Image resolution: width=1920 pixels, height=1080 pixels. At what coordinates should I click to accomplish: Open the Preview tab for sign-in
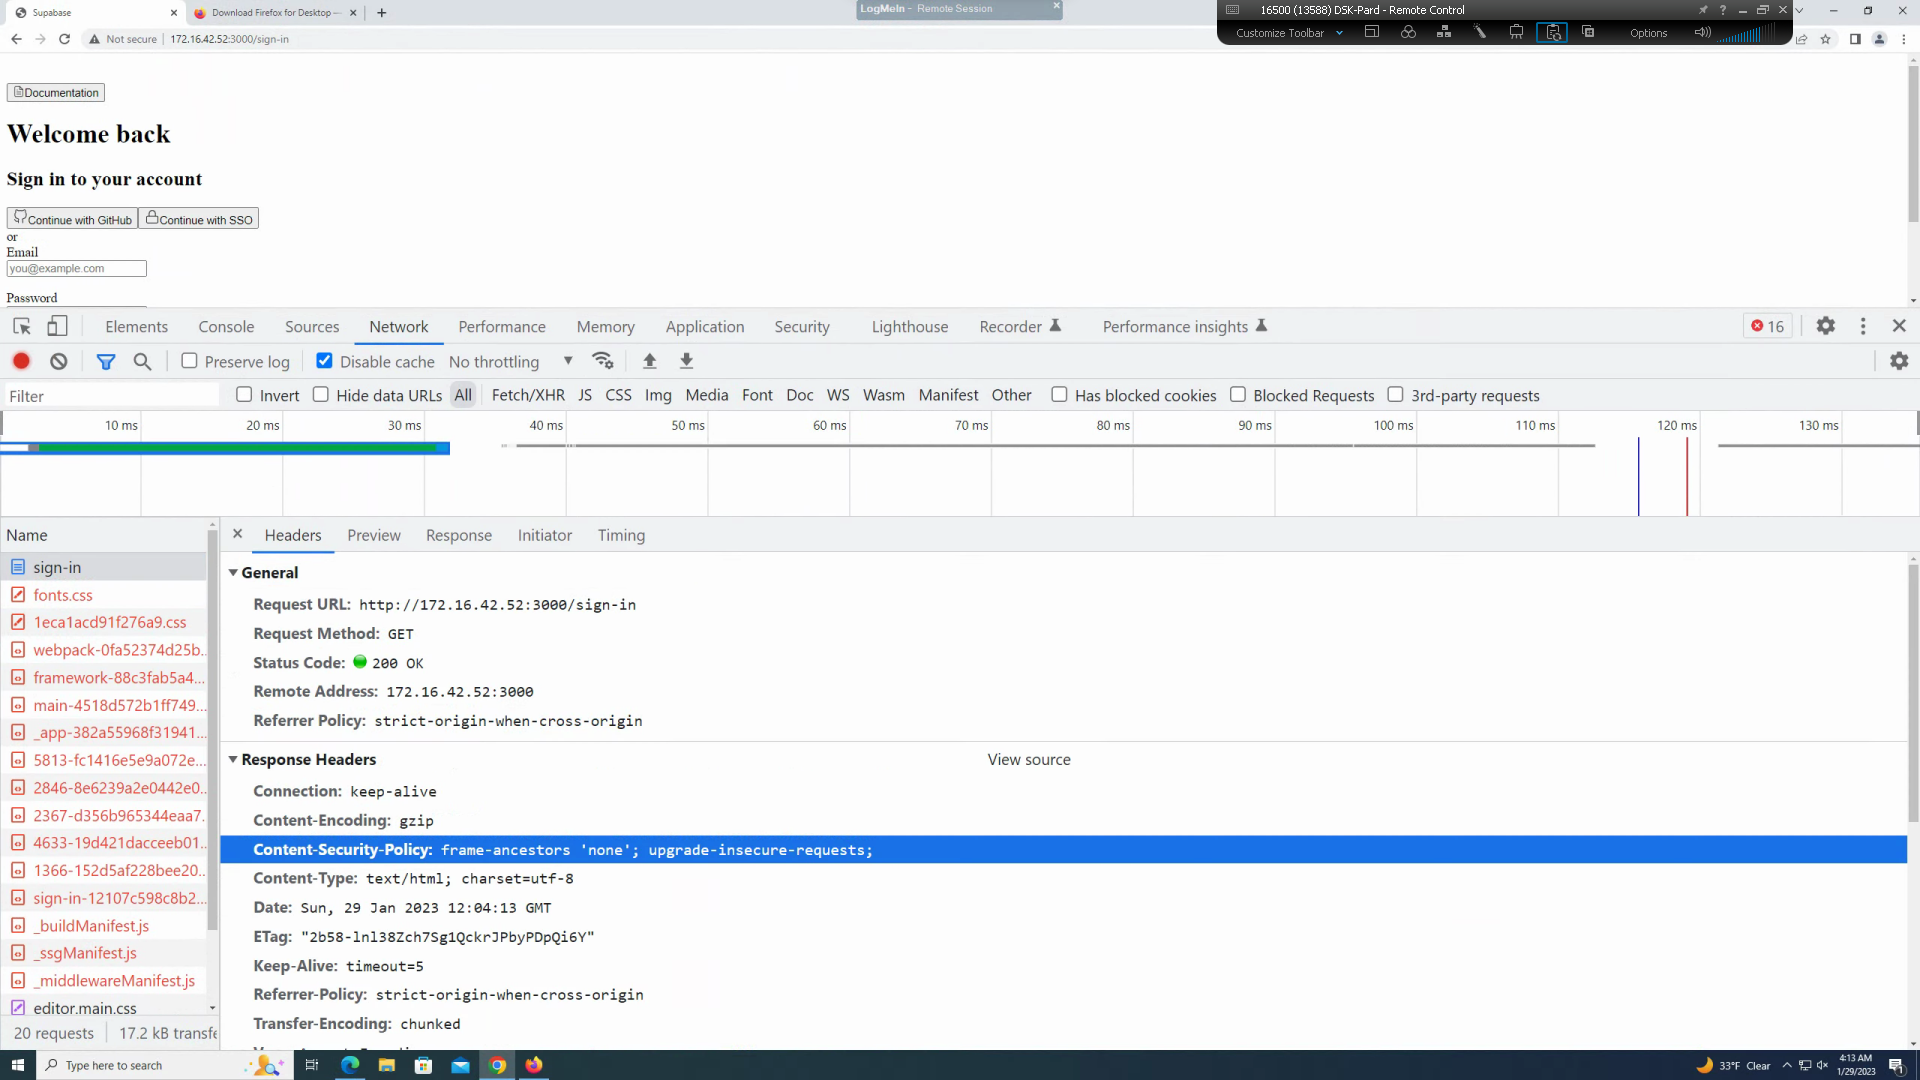click(374, 535)
